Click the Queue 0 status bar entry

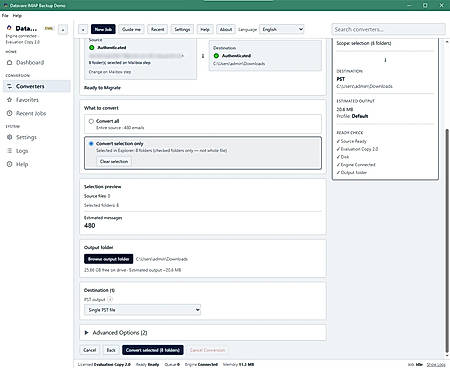pos(172,365)
